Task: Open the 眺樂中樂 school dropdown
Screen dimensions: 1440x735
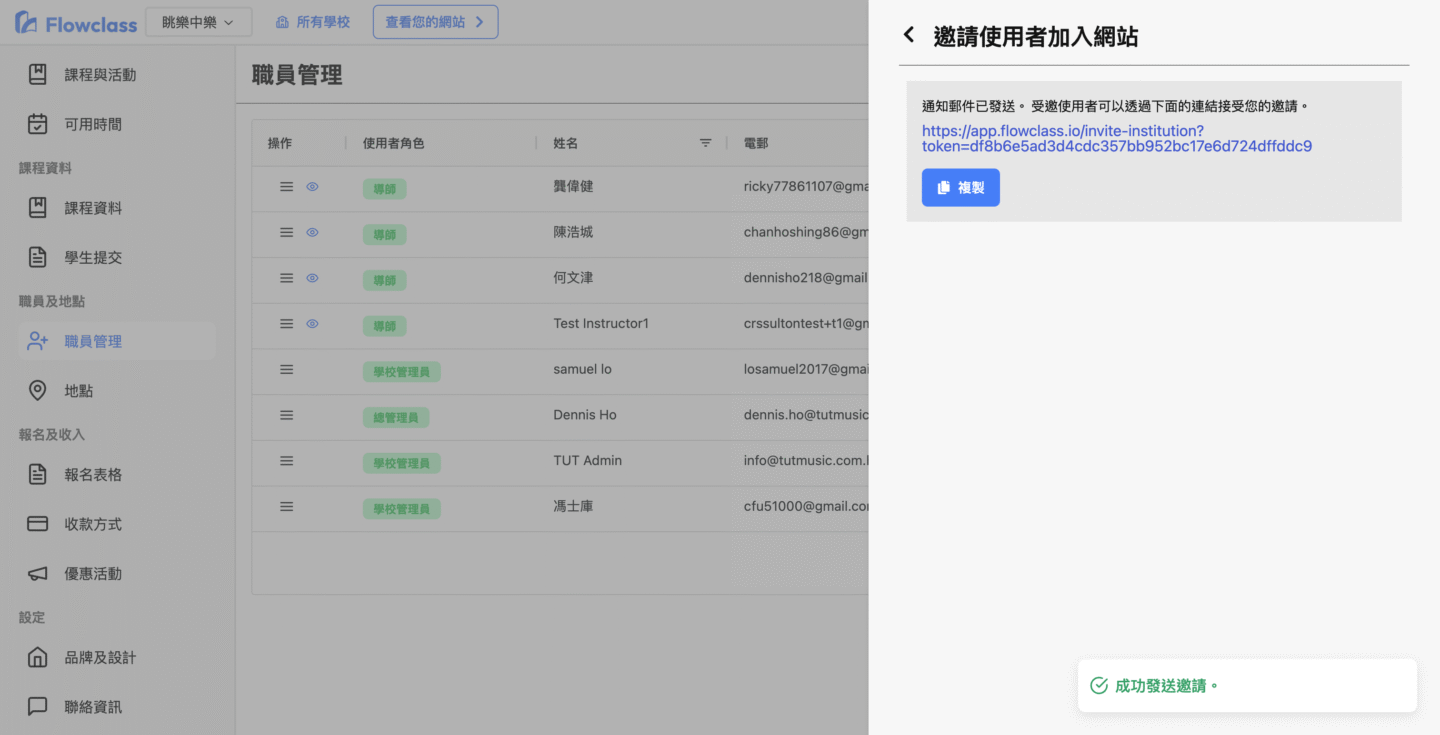Action: tap(198, 22)
